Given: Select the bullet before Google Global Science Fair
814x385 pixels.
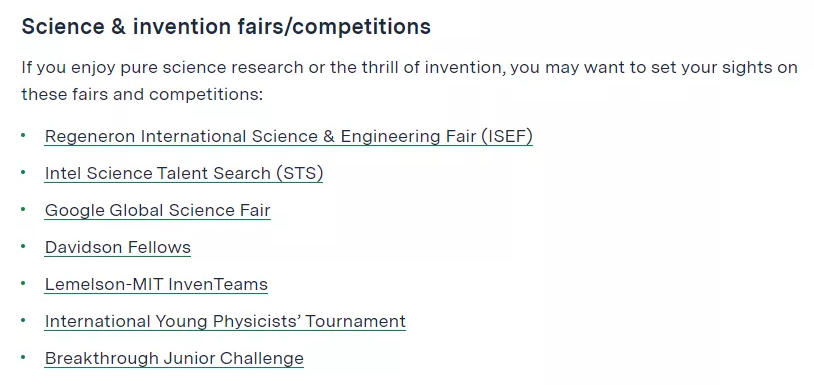Looking at the screenshot, I should [x=23, y=210].
